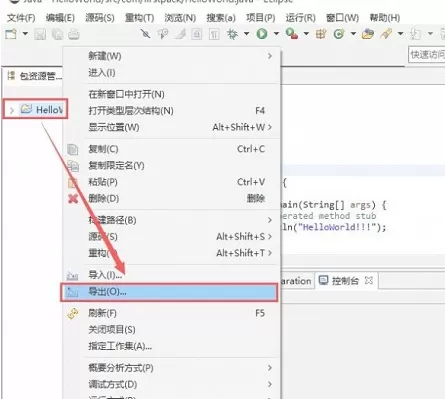
Task: Open dropdown arrow next to New Class icon
Action: [353, 34]
